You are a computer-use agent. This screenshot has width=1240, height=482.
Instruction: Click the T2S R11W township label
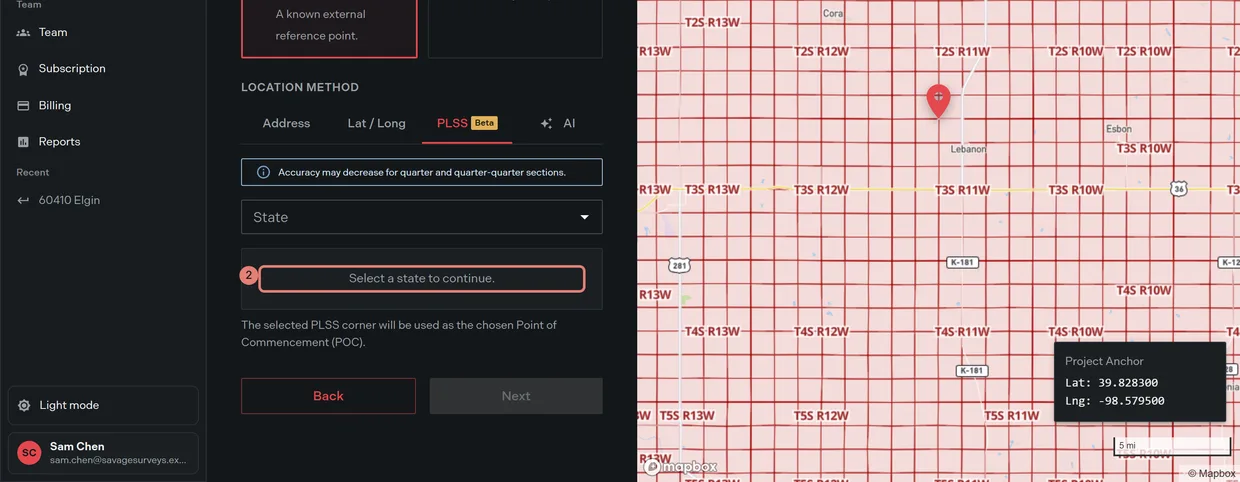coord(962,51)
